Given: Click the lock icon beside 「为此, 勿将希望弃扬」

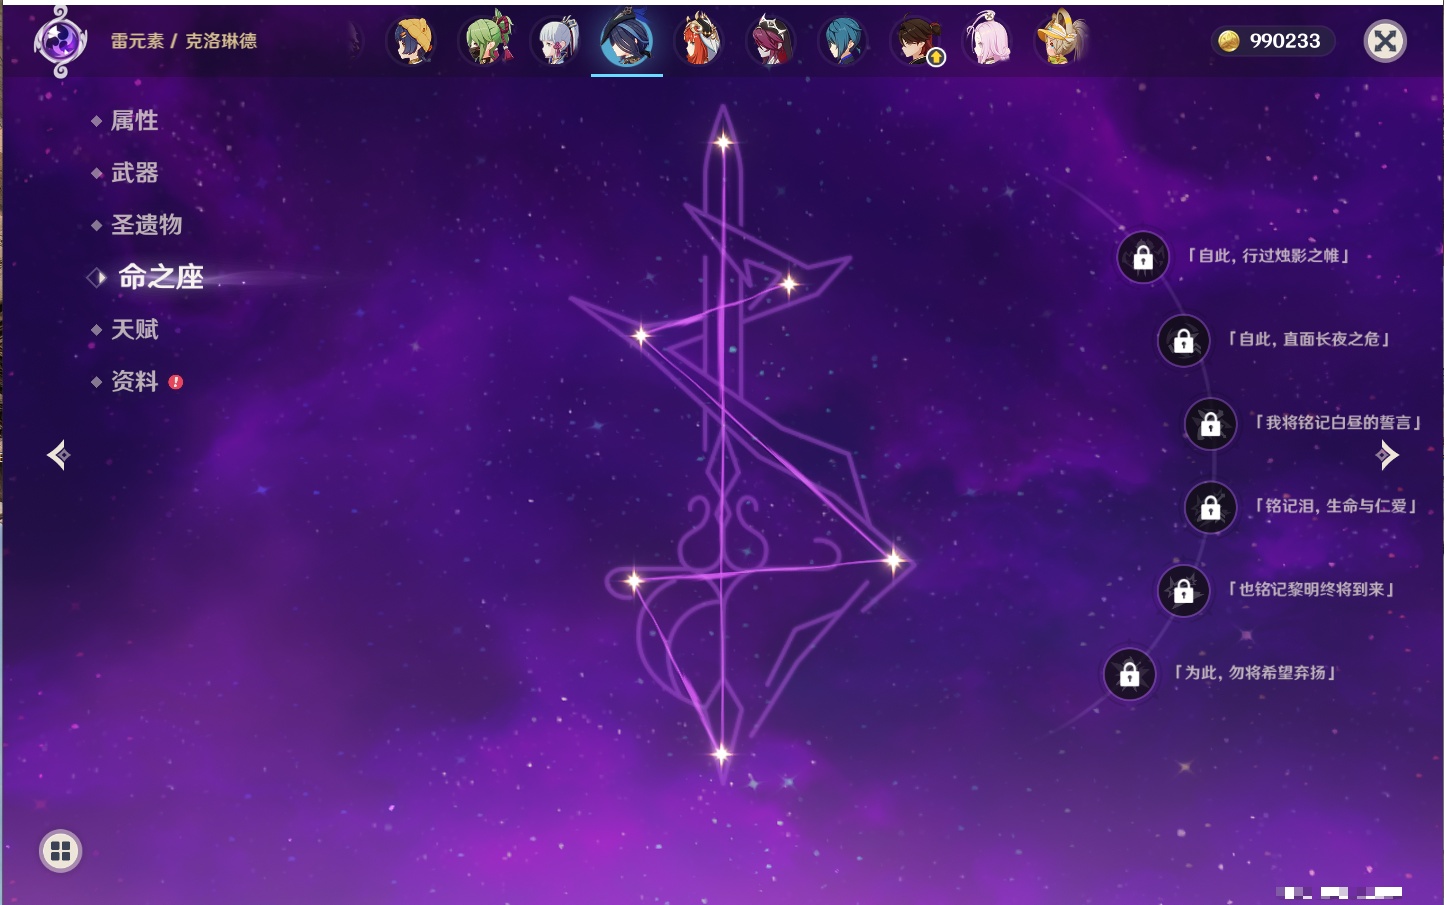Looking at the screenshot, I should pos(1129,674).
